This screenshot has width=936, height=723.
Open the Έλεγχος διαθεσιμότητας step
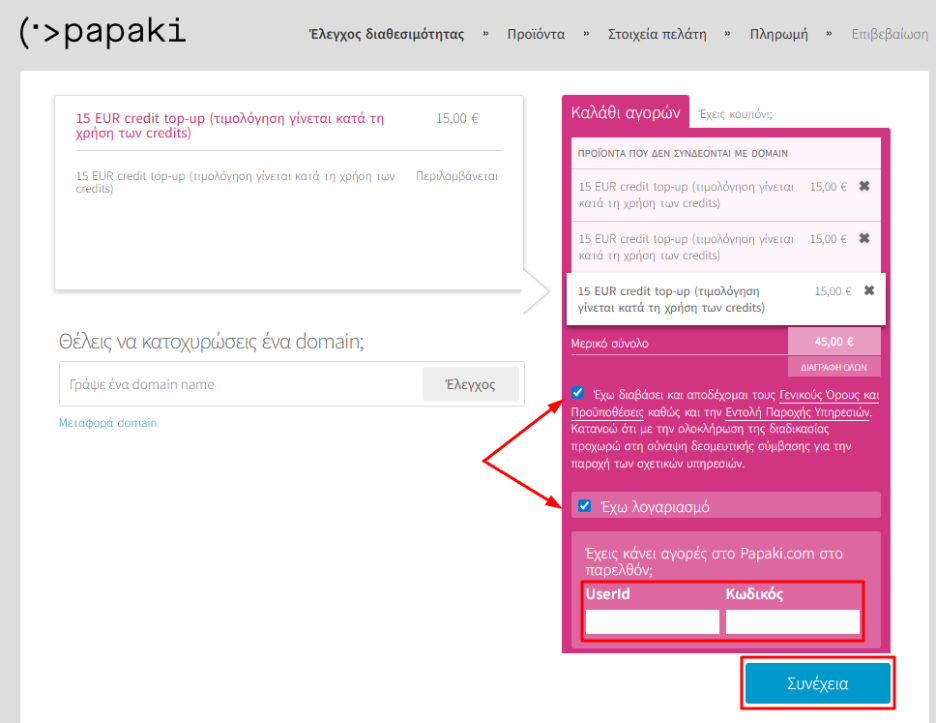point(386,35)
